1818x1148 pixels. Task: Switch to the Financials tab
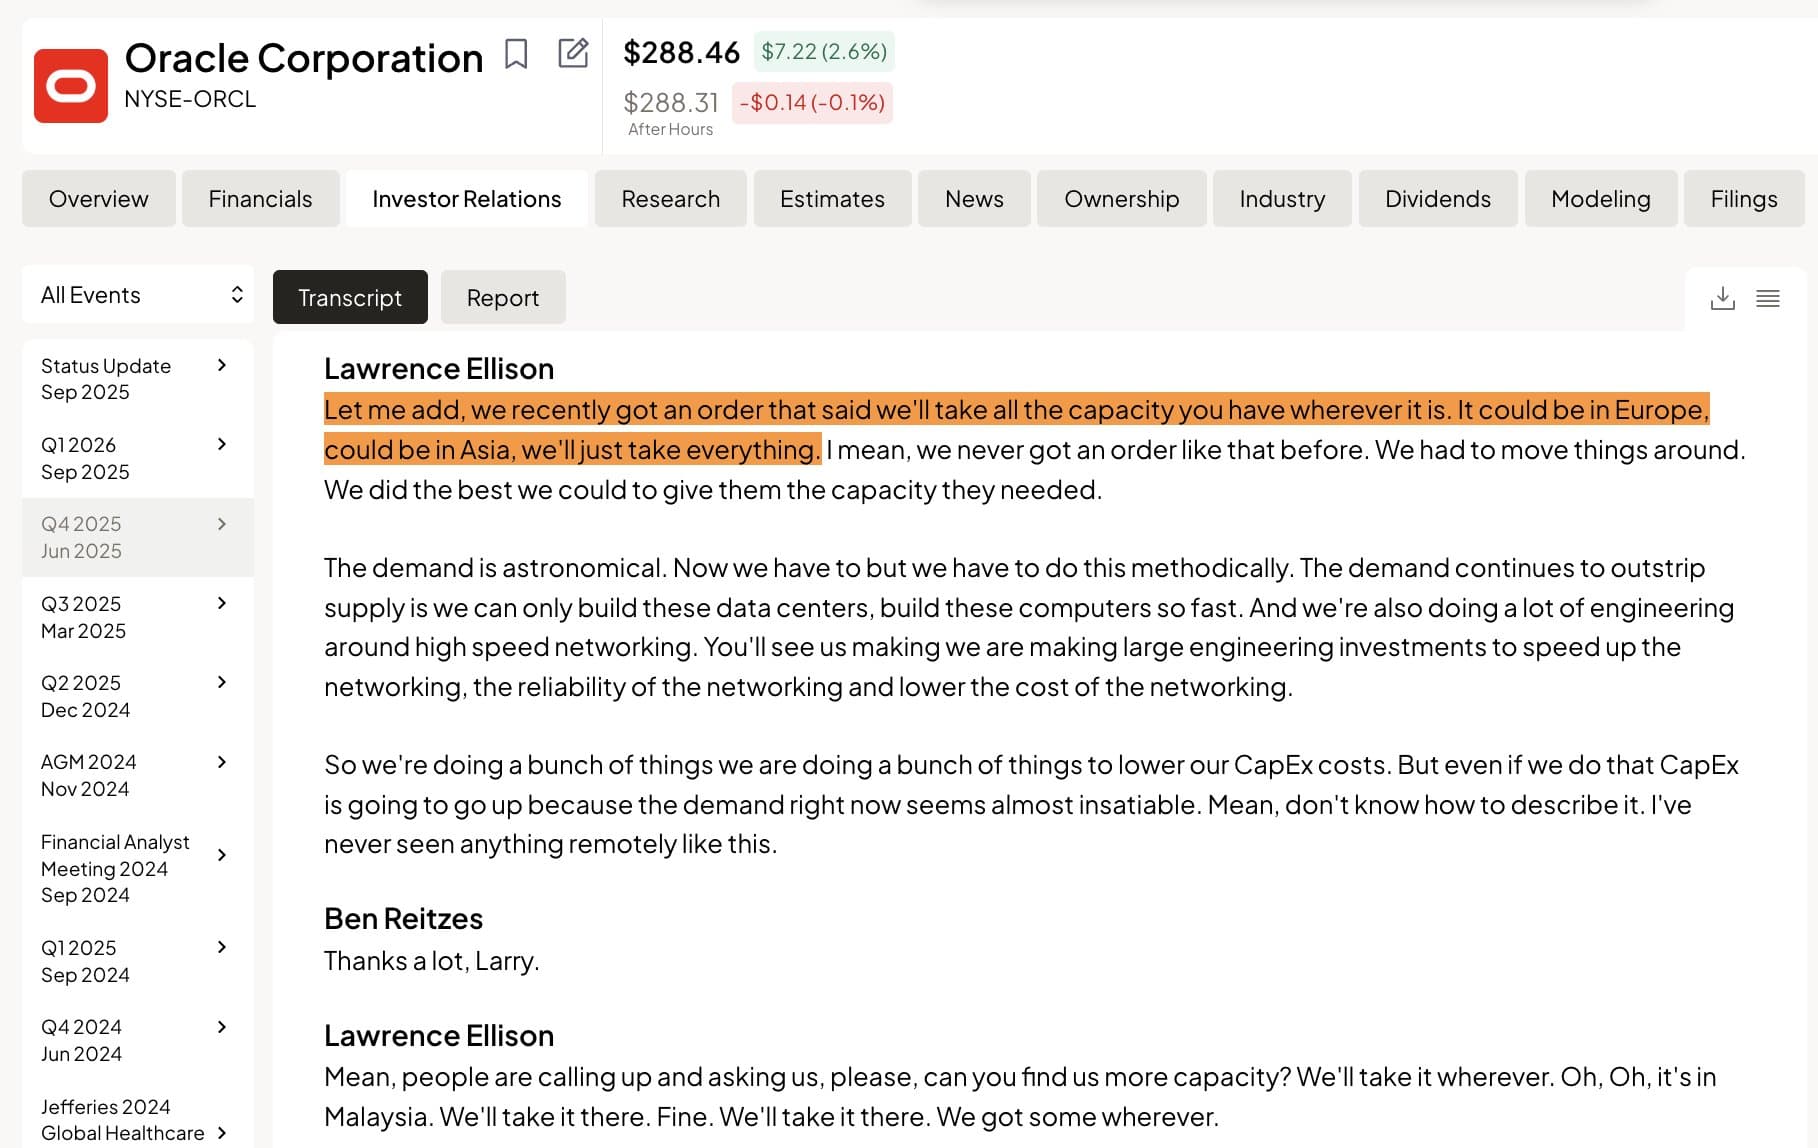[x=260, y=199]
